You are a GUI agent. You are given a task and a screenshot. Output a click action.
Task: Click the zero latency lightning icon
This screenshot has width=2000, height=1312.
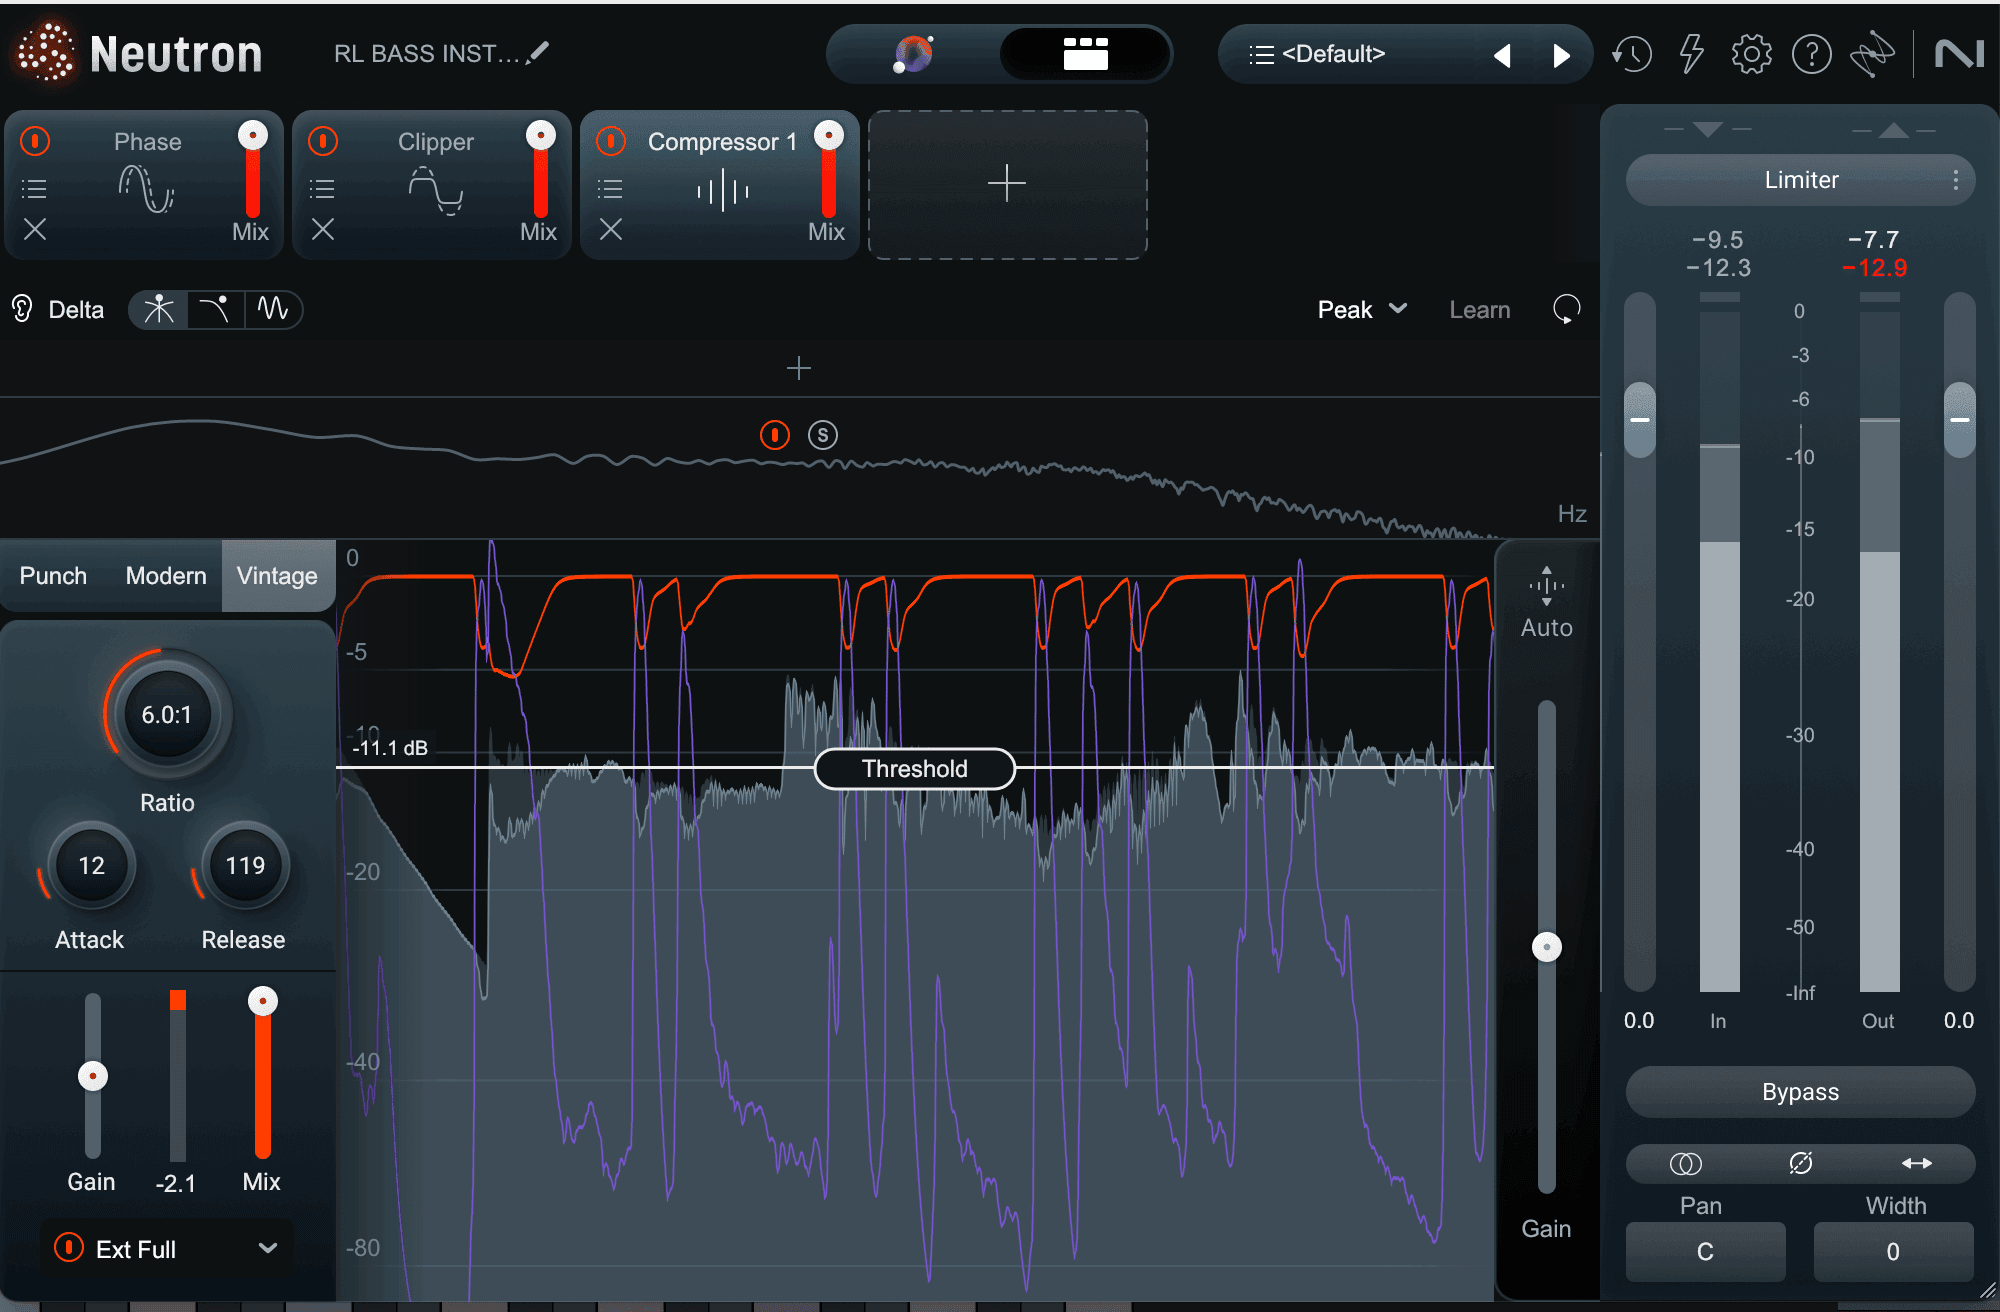click(x=1691, y=54)
